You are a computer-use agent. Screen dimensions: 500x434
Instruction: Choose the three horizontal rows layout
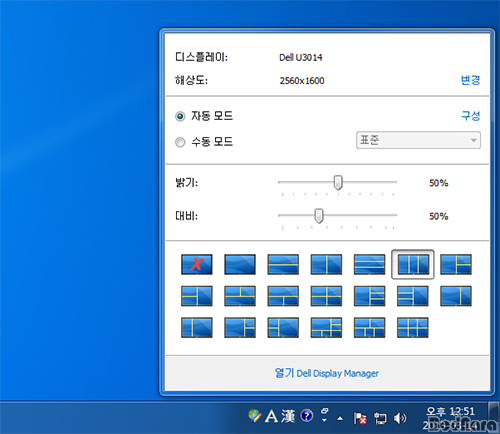pos(369,264)
